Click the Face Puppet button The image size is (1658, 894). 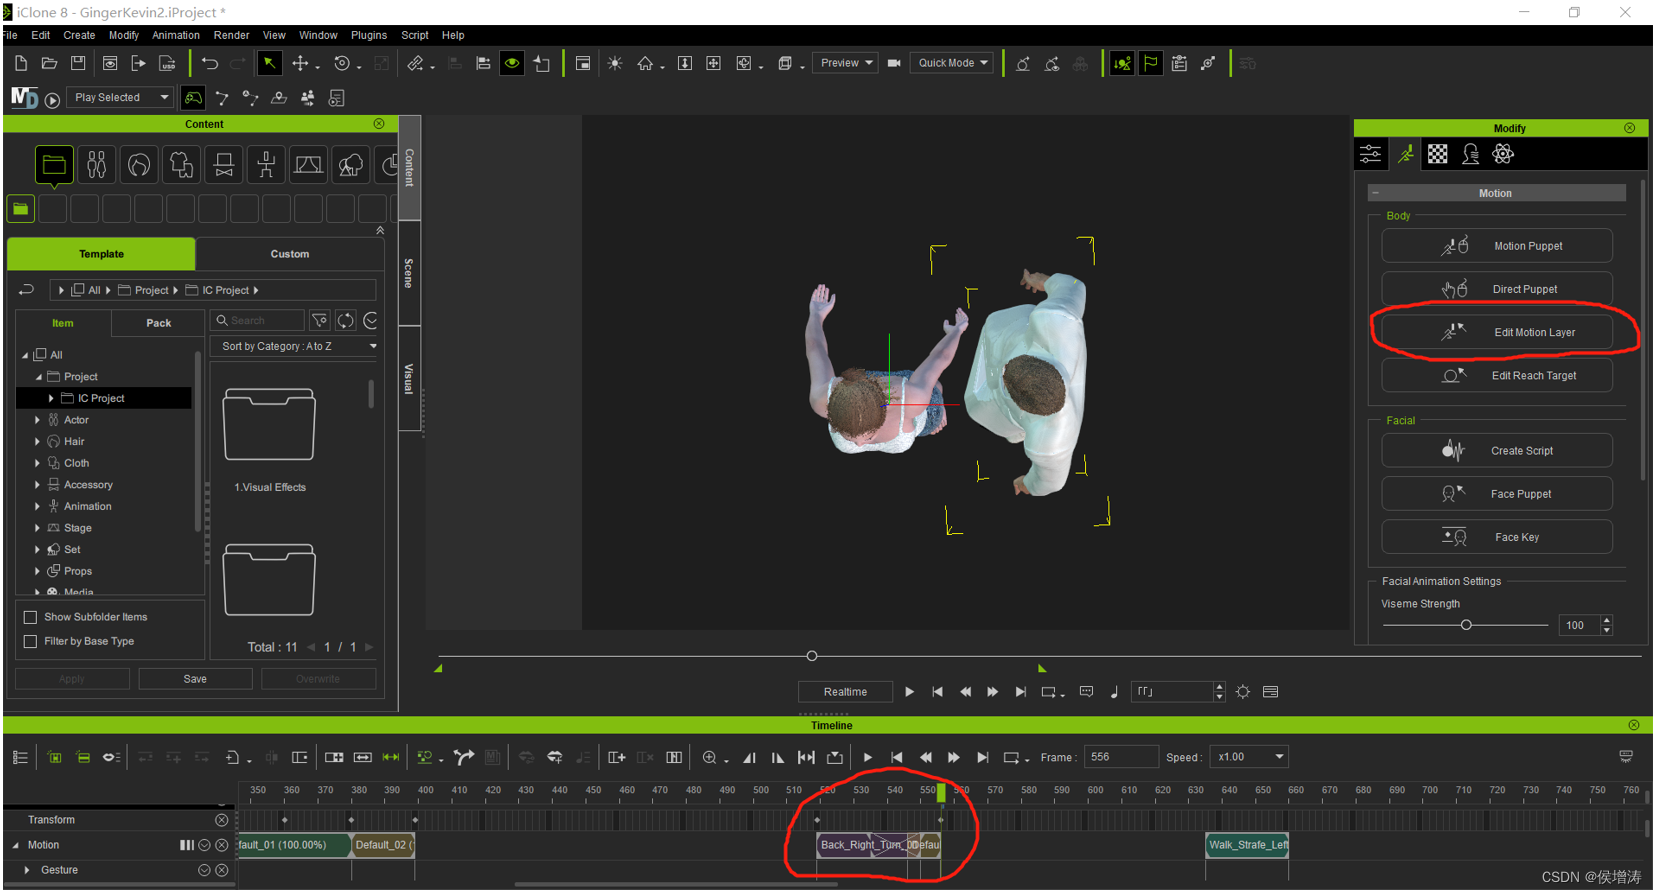1497,494
